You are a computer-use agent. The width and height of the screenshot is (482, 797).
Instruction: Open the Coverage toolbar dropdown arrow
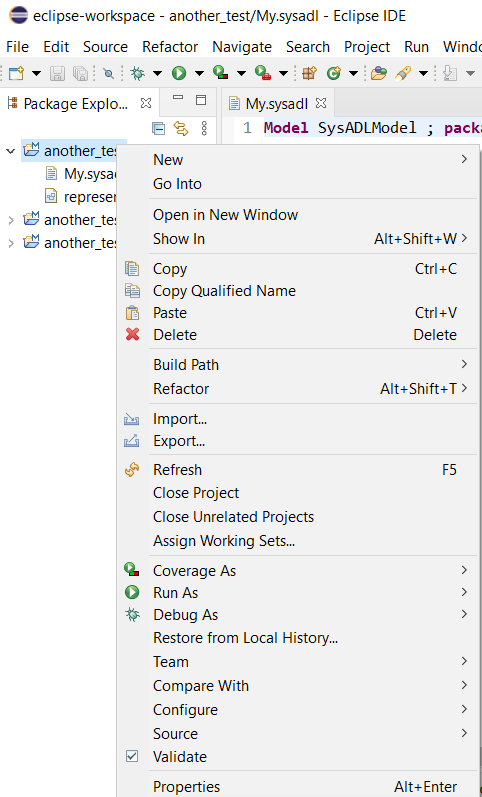pyautogui.click(x=241, y=74)
